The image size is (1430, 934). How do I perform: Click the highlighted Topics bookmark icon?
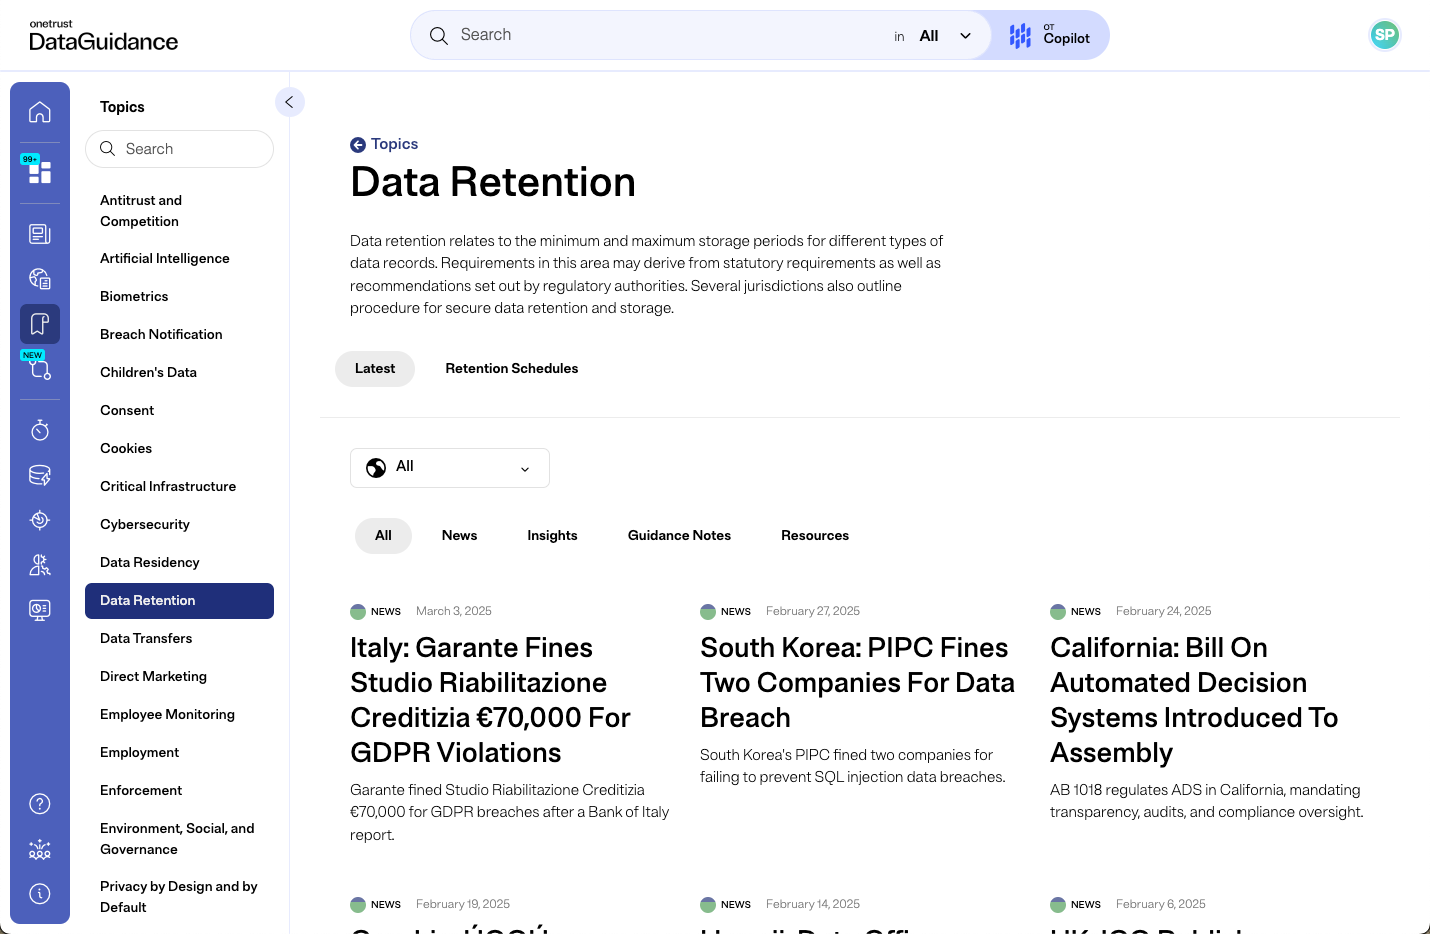pyautogui.click(x=40, y=323)
